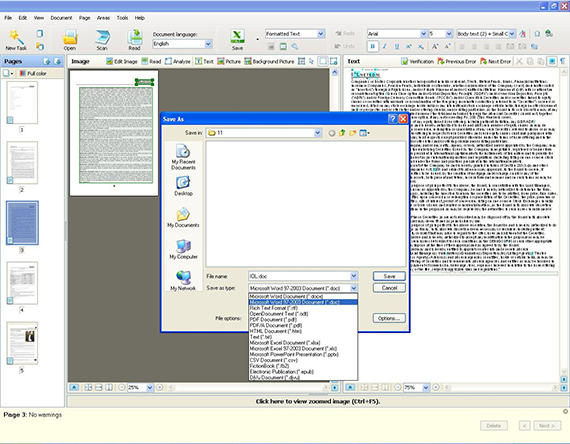Image resolution: width=570 pixels, height=444 pixels.
Task: Choose CSV Document (*.csv) type
Action: (x=303, y=360)
